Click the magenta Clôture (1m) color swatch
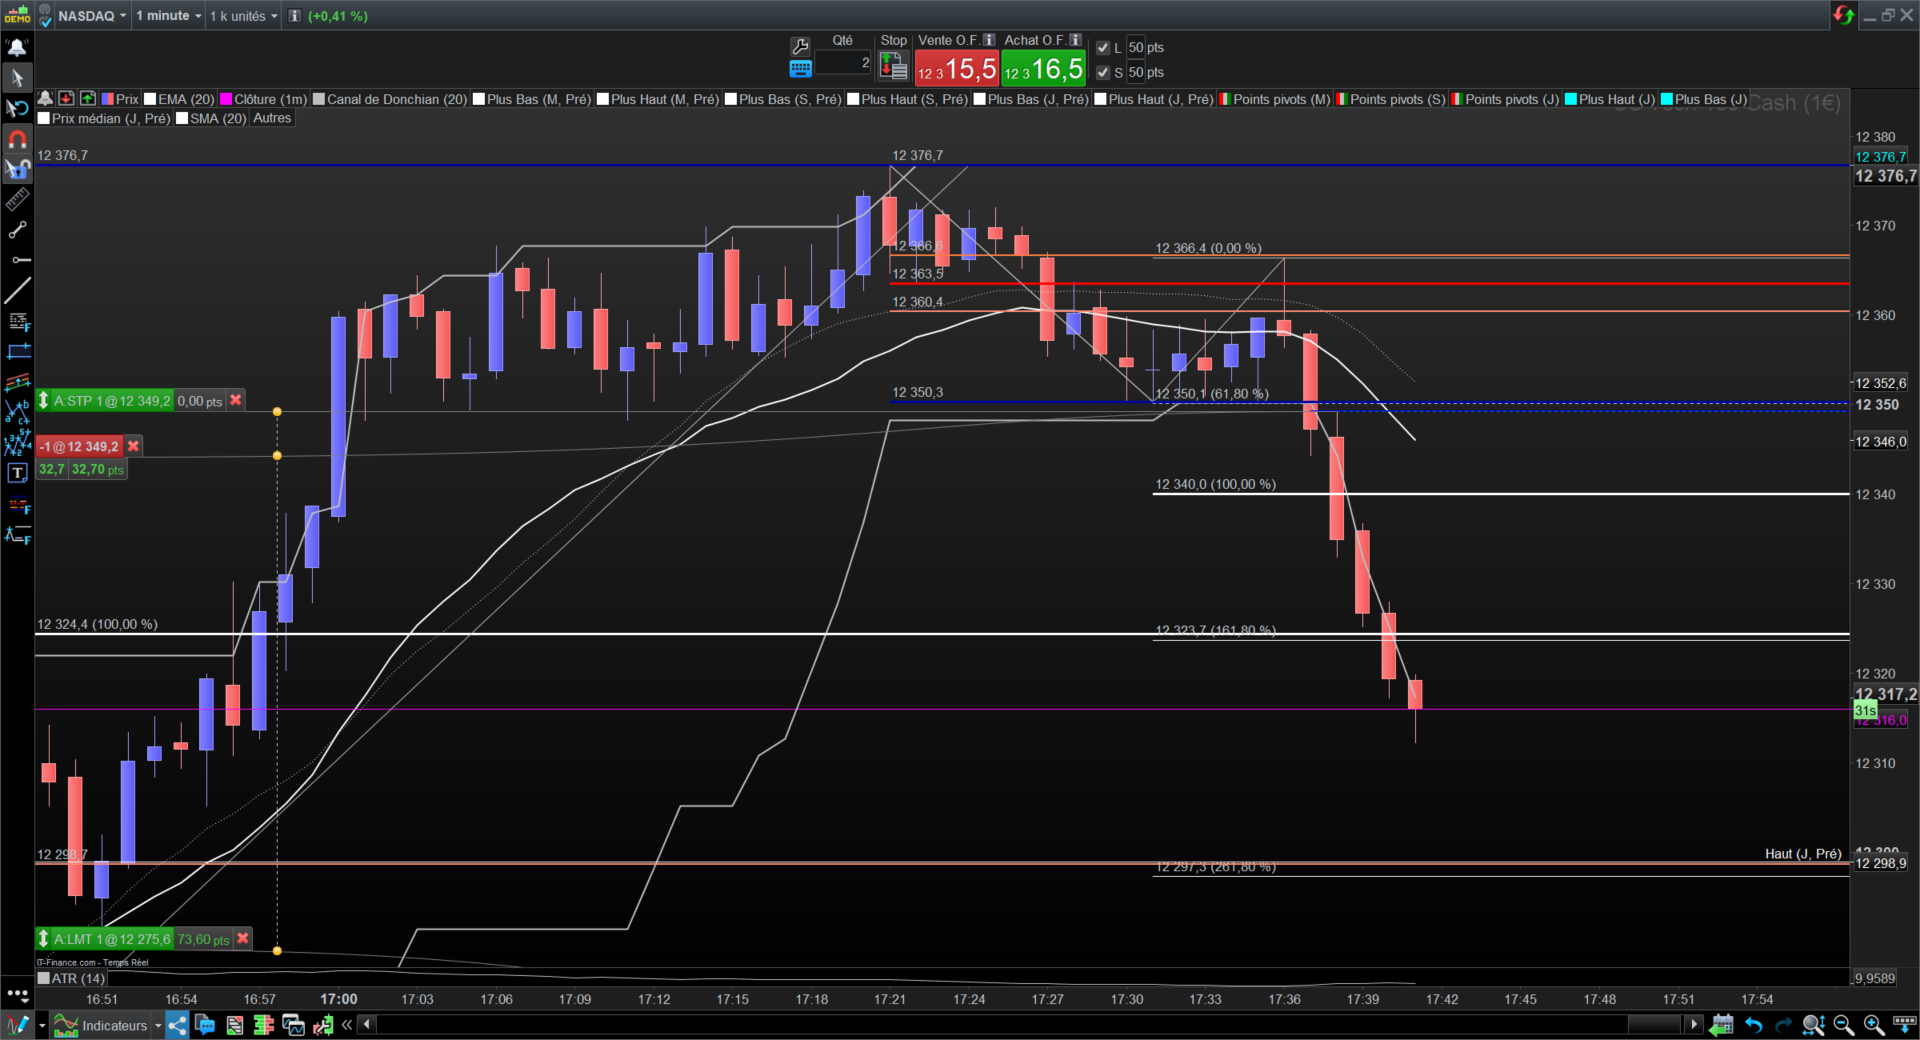This screenshot has width=1920, height=1040. point(226,99)
